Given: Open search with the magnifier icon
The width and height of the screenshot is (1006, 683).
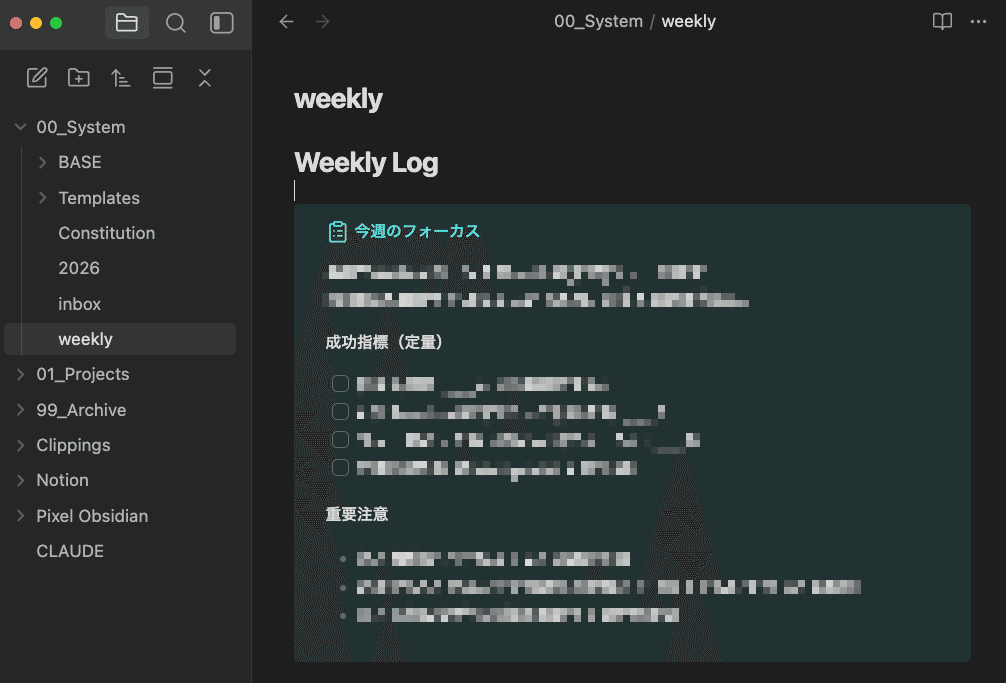Looking at the screenshot, I should pyautogui.click(x=176, y=23).
